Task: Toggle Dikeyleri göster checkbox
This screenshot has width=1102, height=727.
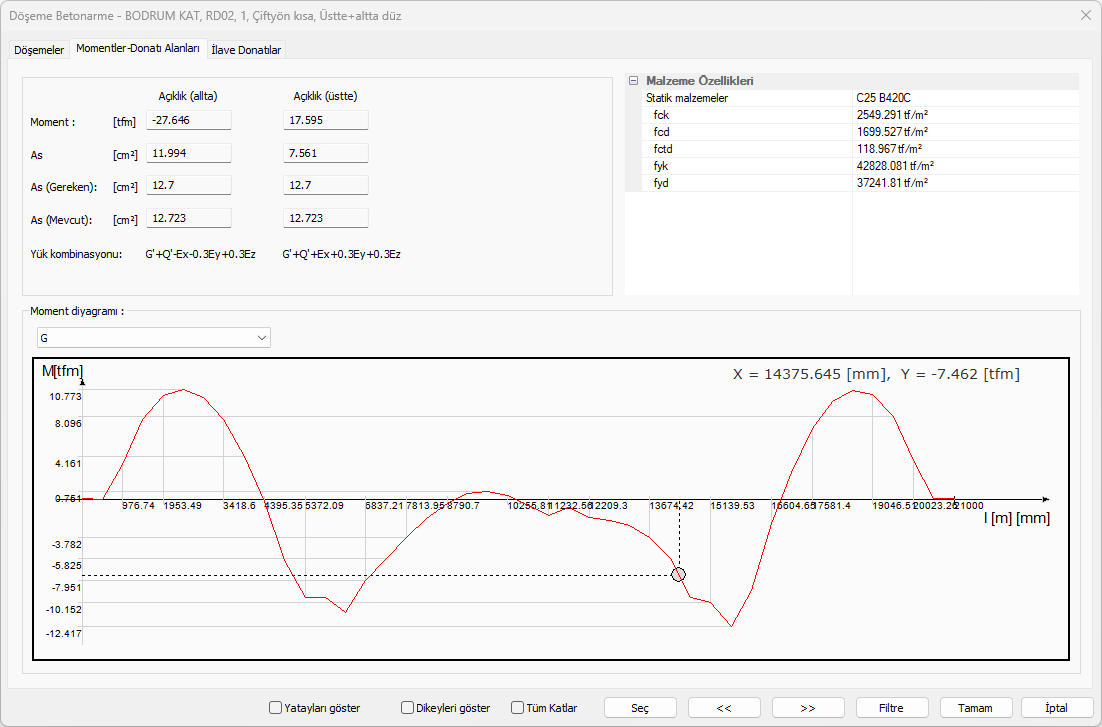Action: pyautogui.click(x=408, y=708)
